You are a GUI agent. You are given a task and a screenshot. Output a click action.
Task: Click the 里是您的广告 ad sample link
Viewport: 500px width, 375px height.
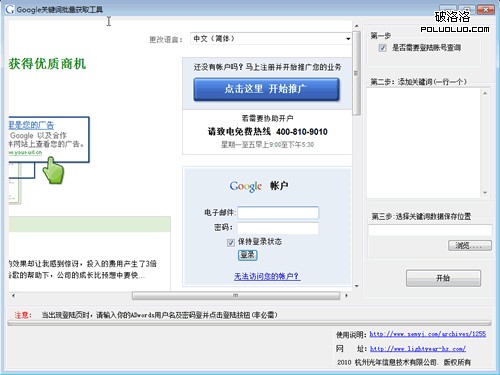tap(31, 125)
